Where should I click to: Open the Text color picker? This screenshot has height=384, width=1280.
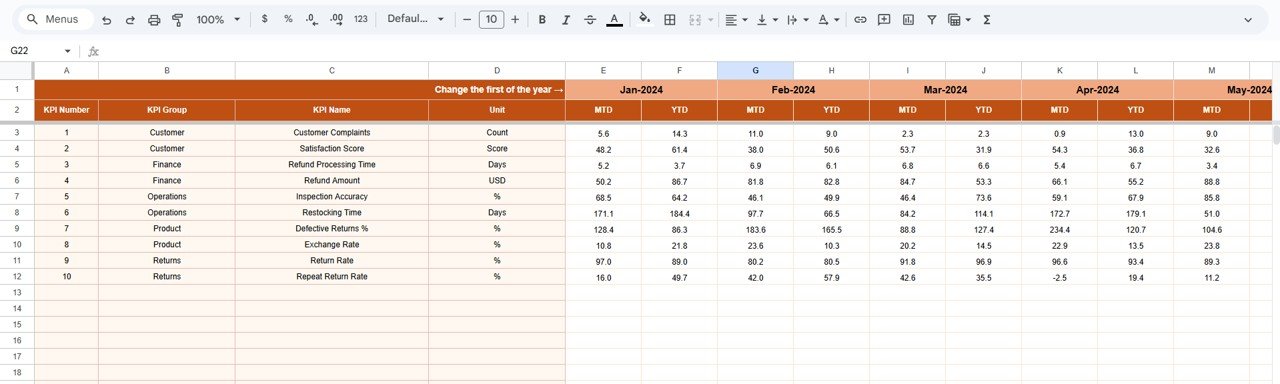click(614, 19)
